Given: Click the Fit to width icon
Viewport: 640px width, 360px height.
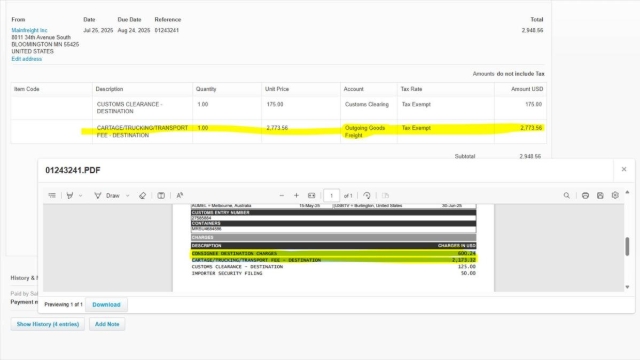Looking at the screenshot, I should (311, 196).
